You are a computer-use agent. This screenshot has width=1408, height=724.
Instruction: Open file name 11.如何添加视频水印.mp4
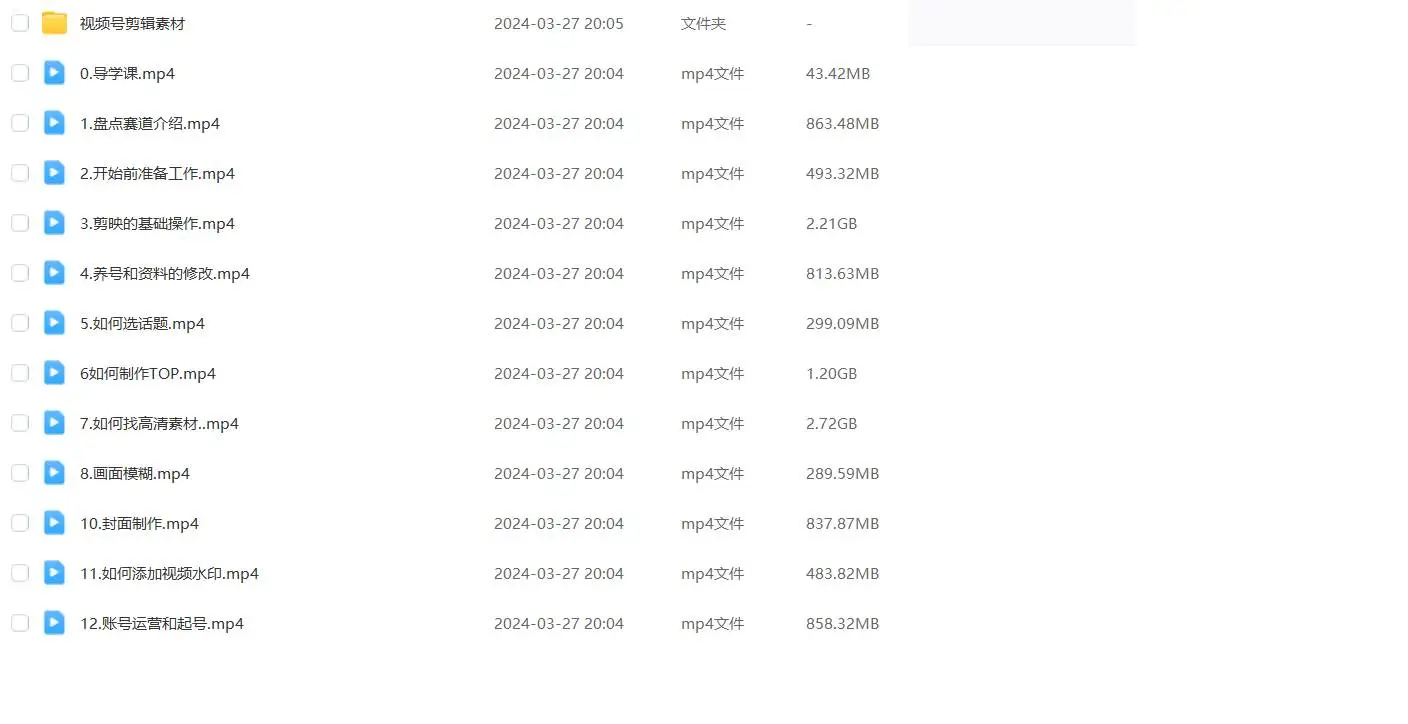tap(169, 573)
